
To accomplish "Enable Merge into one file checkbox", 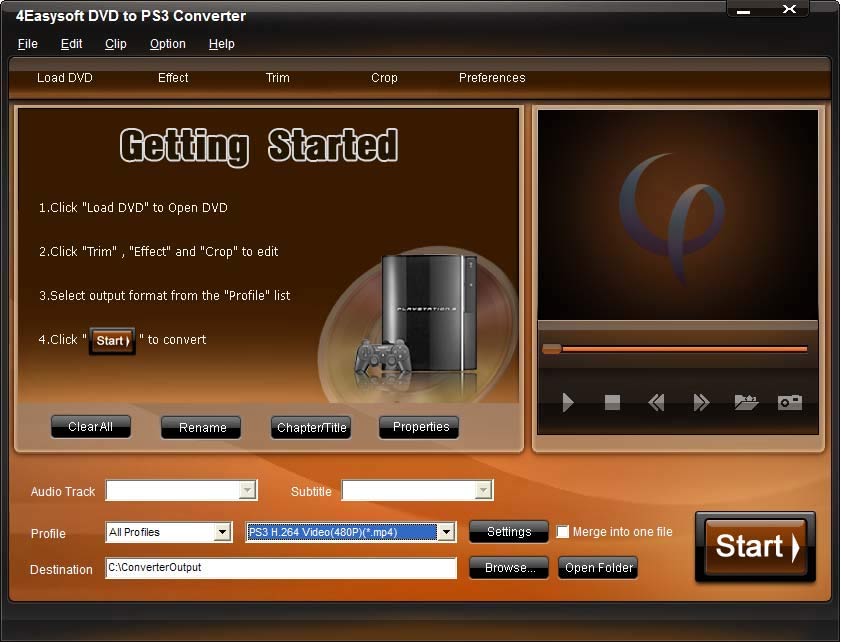I will [563, 532].
